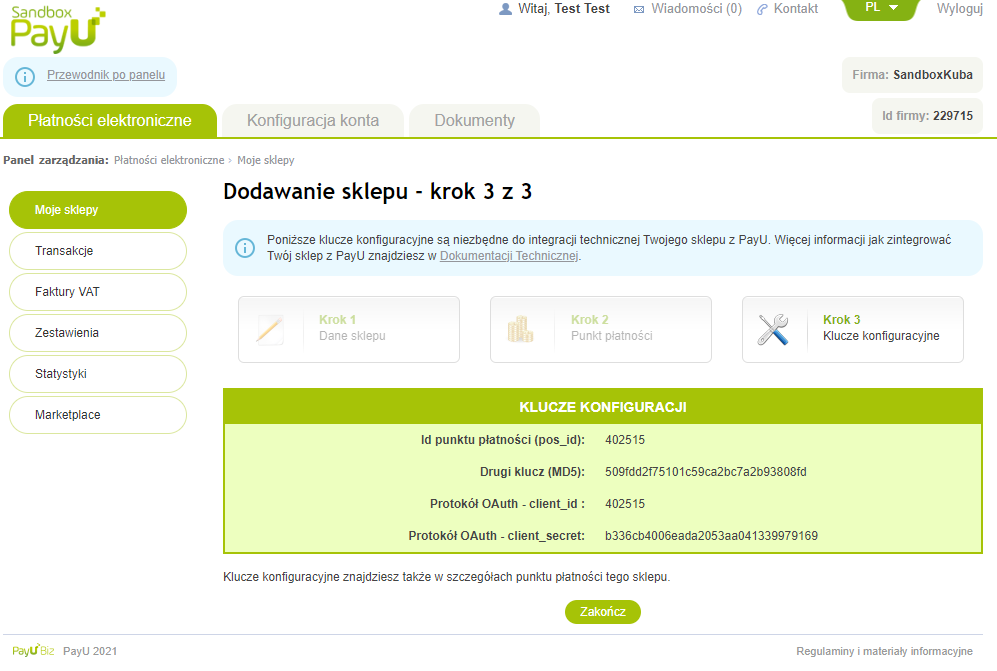Screen dimensions: 997x671
Task: Click the Wyloguj link
Action: tap(959, 9)
